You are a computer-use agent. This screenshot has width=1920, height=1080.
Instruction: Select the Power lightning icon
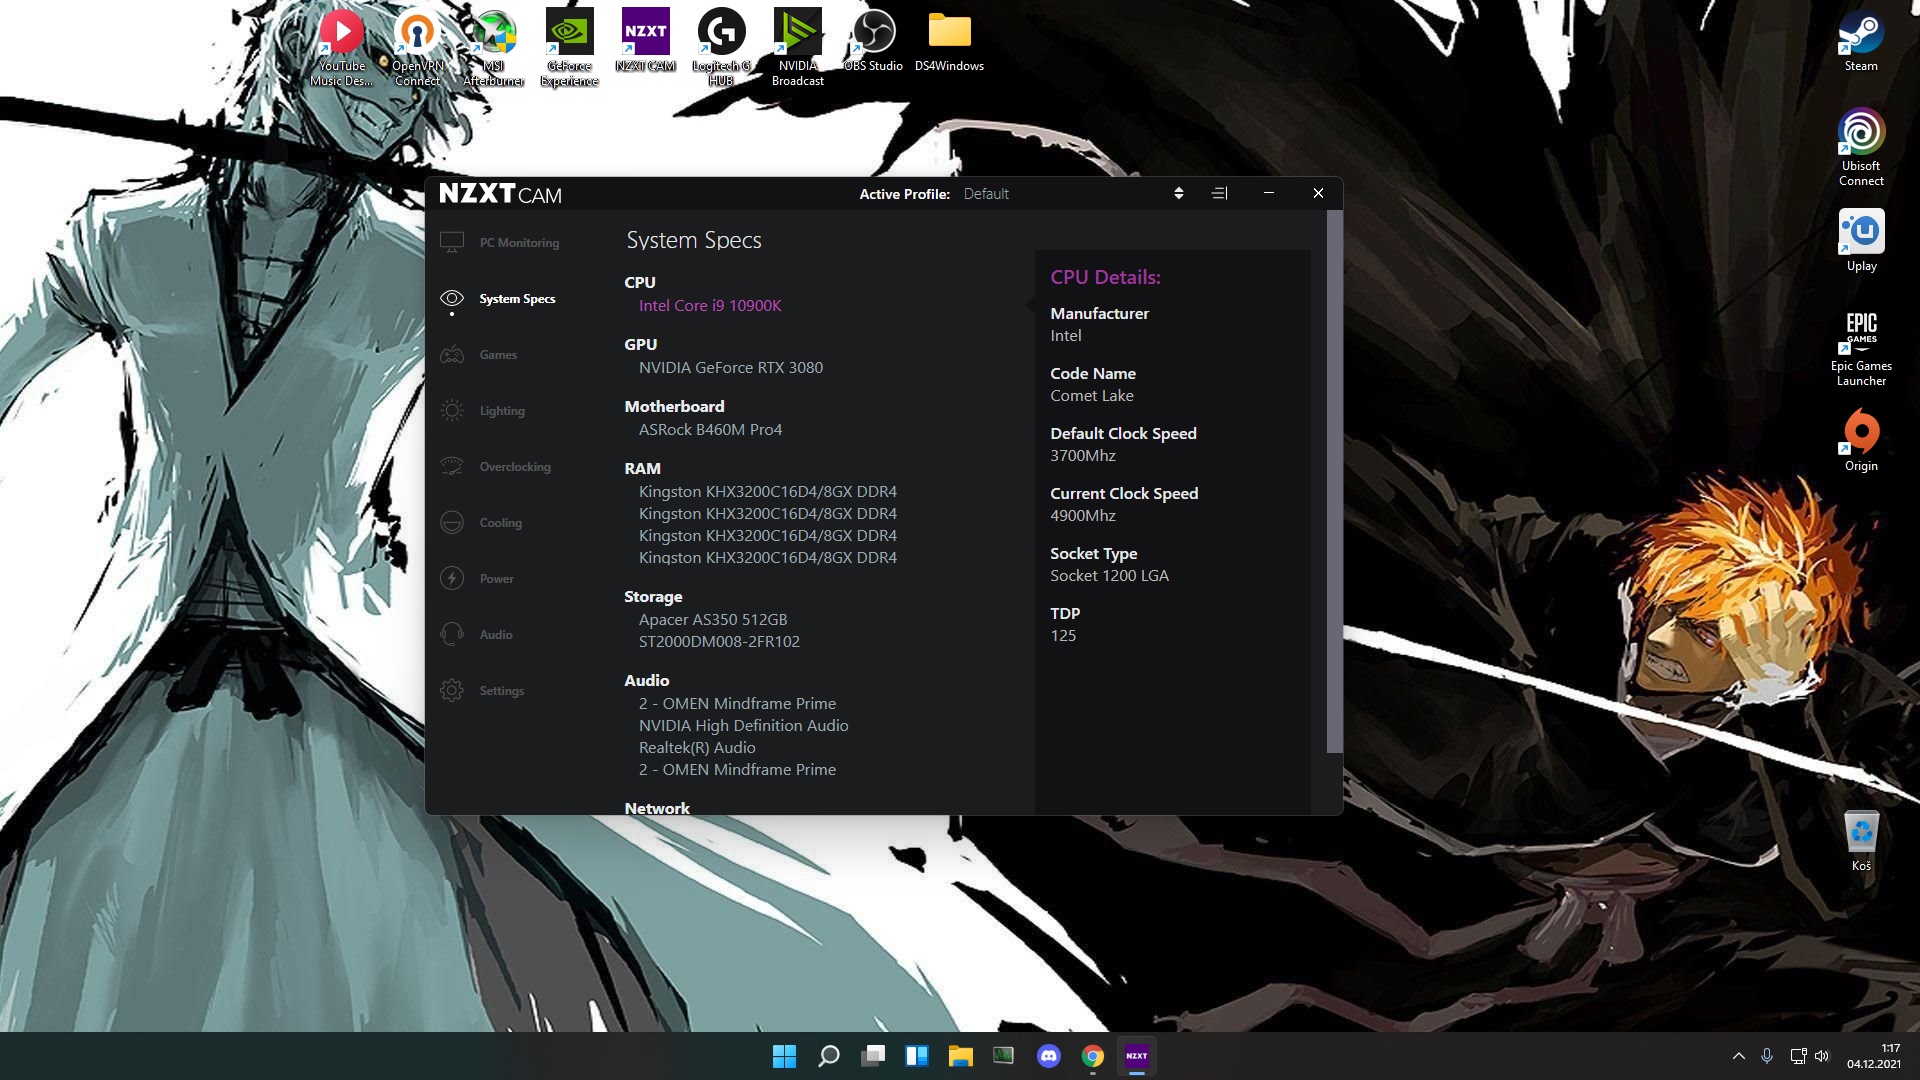[x=452, y=579]
